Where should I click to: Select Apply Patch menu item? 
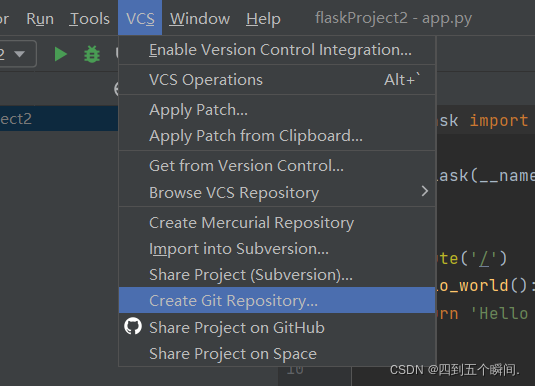(277, 110)
